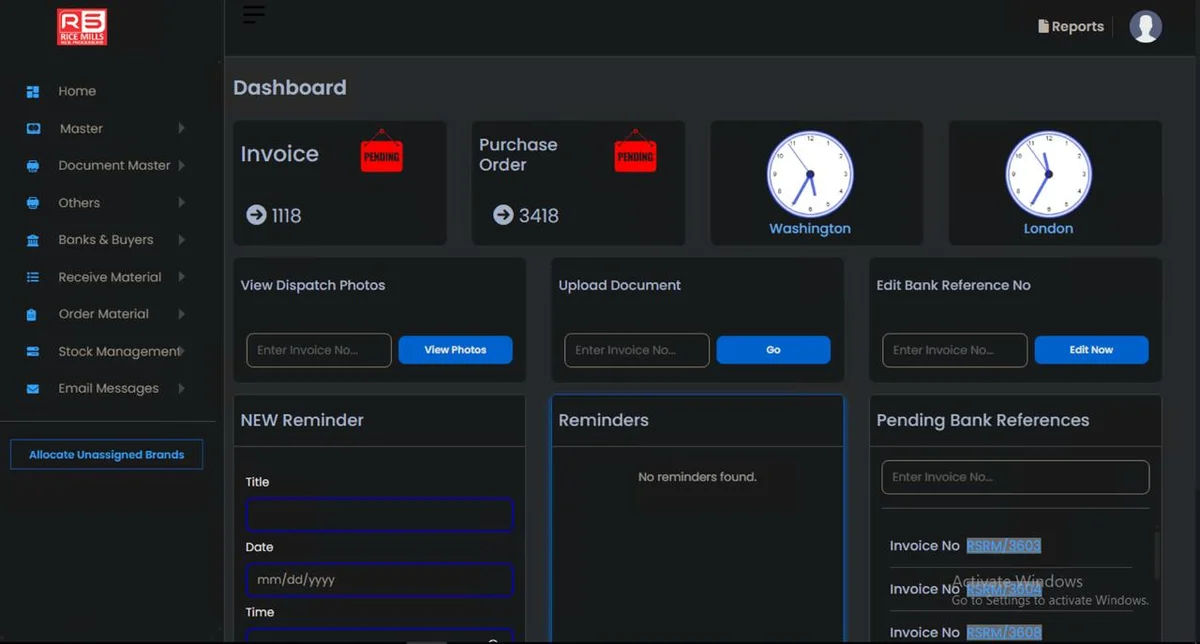Expand the Order Material submenu arrow
The width and height of the screenshot is (1200, 644).
181,314
